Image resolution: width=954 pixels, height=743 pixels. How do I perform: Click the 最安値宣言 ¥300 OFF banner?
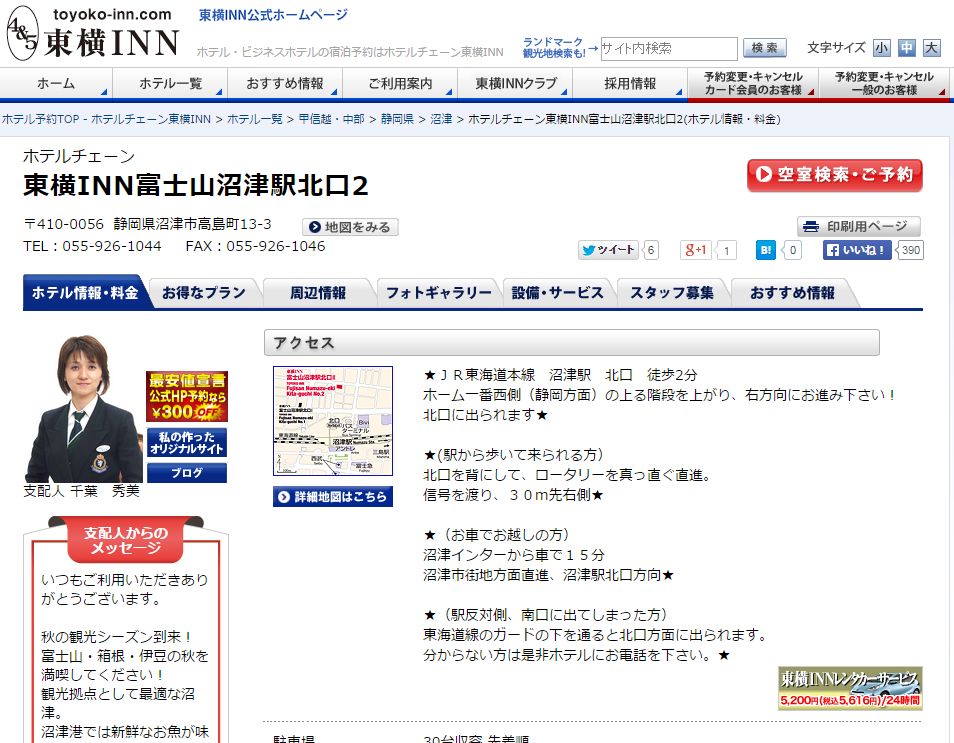click(x=187, y=396)
